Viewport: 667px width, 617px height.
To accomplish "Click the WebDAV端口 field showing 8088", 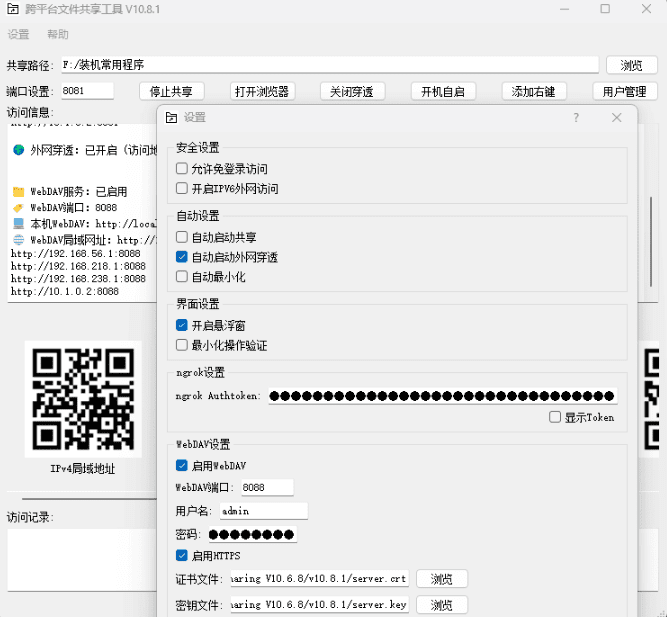I will [267, 487].
